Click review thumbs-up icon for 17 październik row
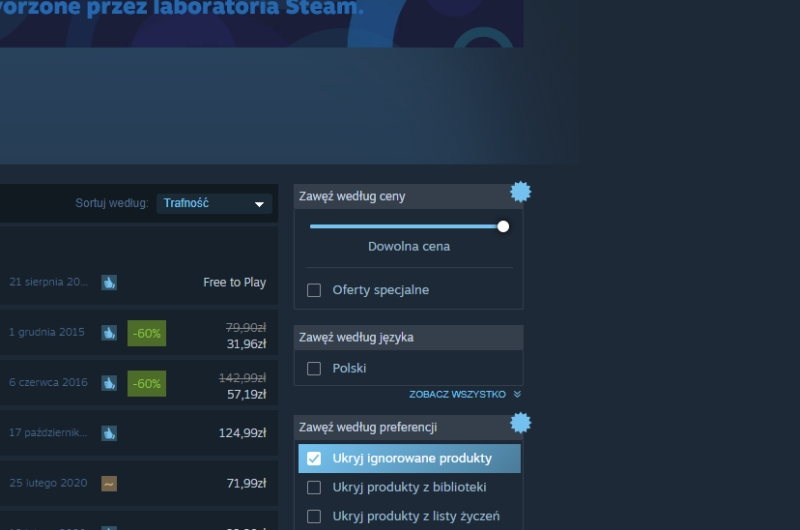This screenshot has height=530, width=800. [109, 433]
